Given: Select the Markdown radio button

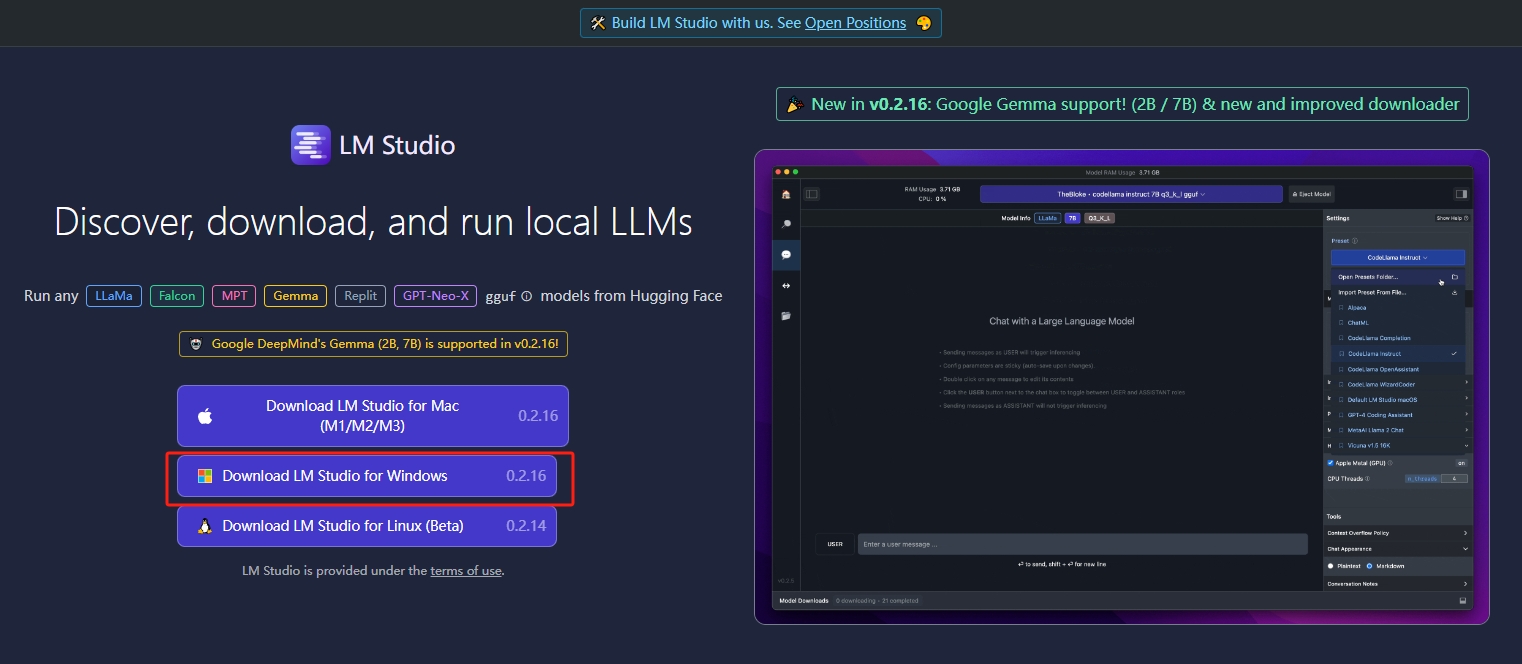Looking at the screenshot, I should click(1369, 566).
